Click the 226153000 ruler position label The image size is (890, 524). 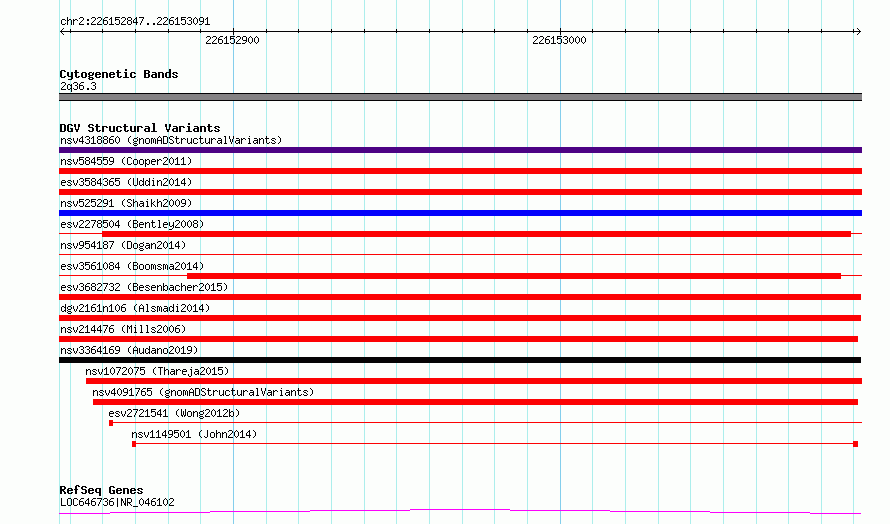pos(559,40)
